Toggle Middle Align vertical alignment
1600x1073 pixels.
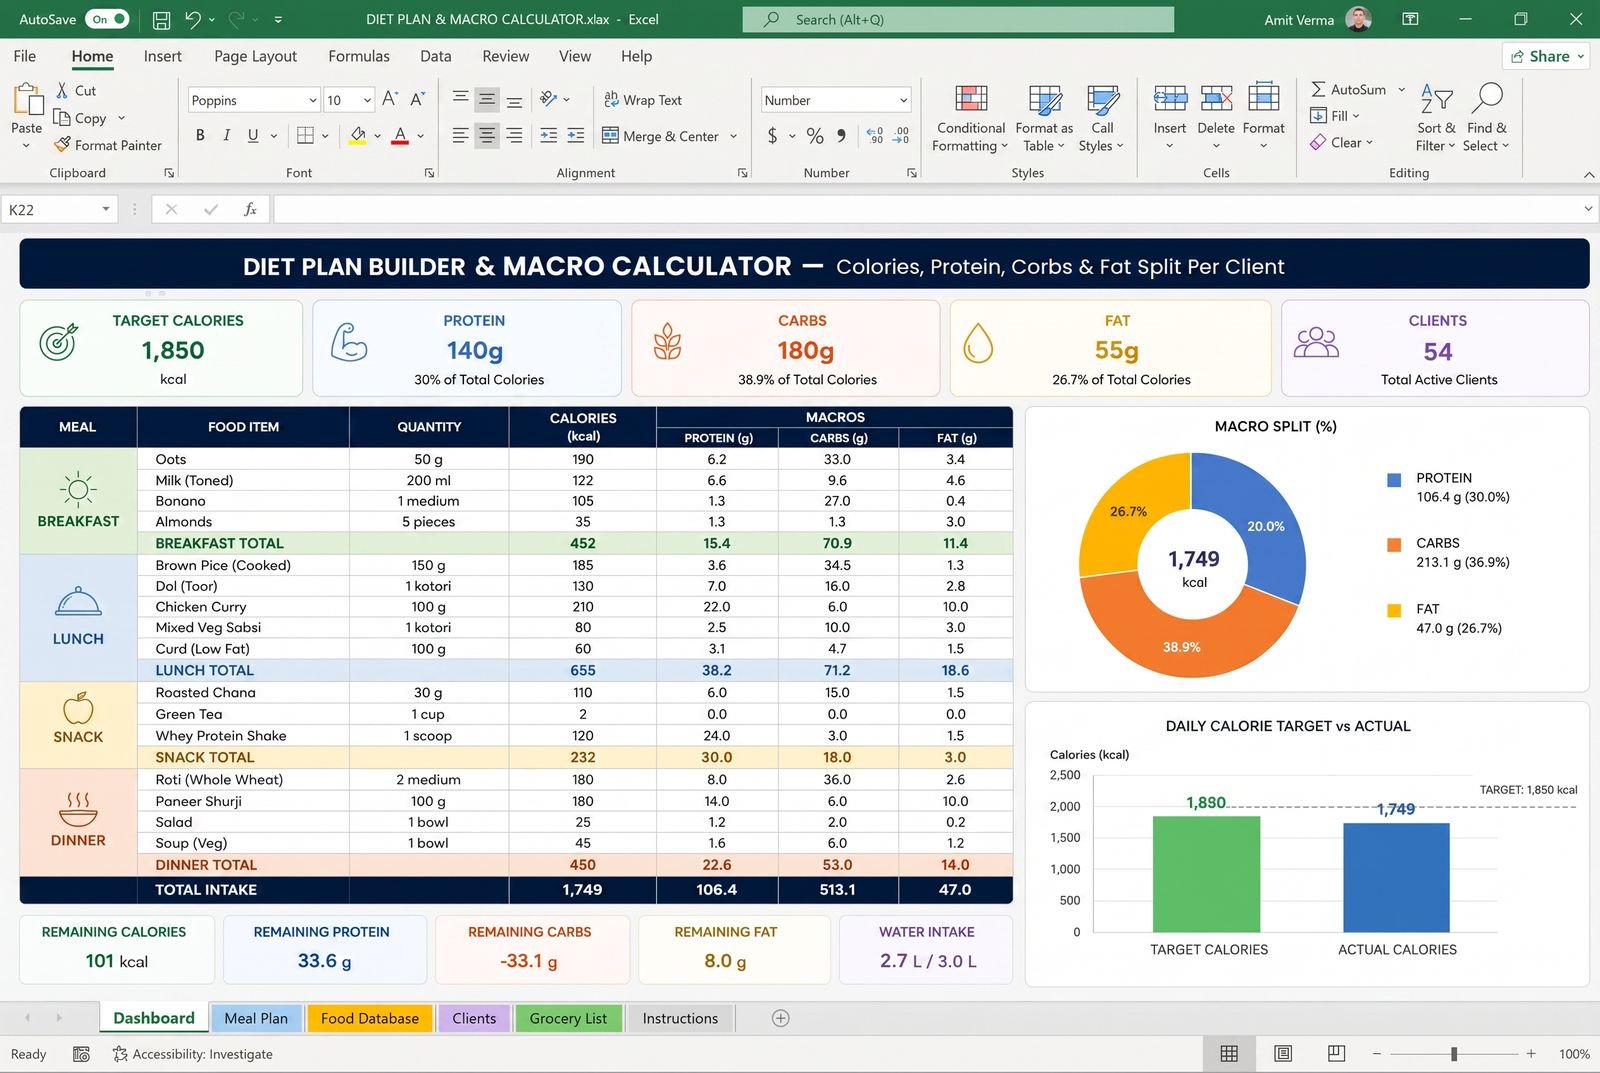pos(487,98)
